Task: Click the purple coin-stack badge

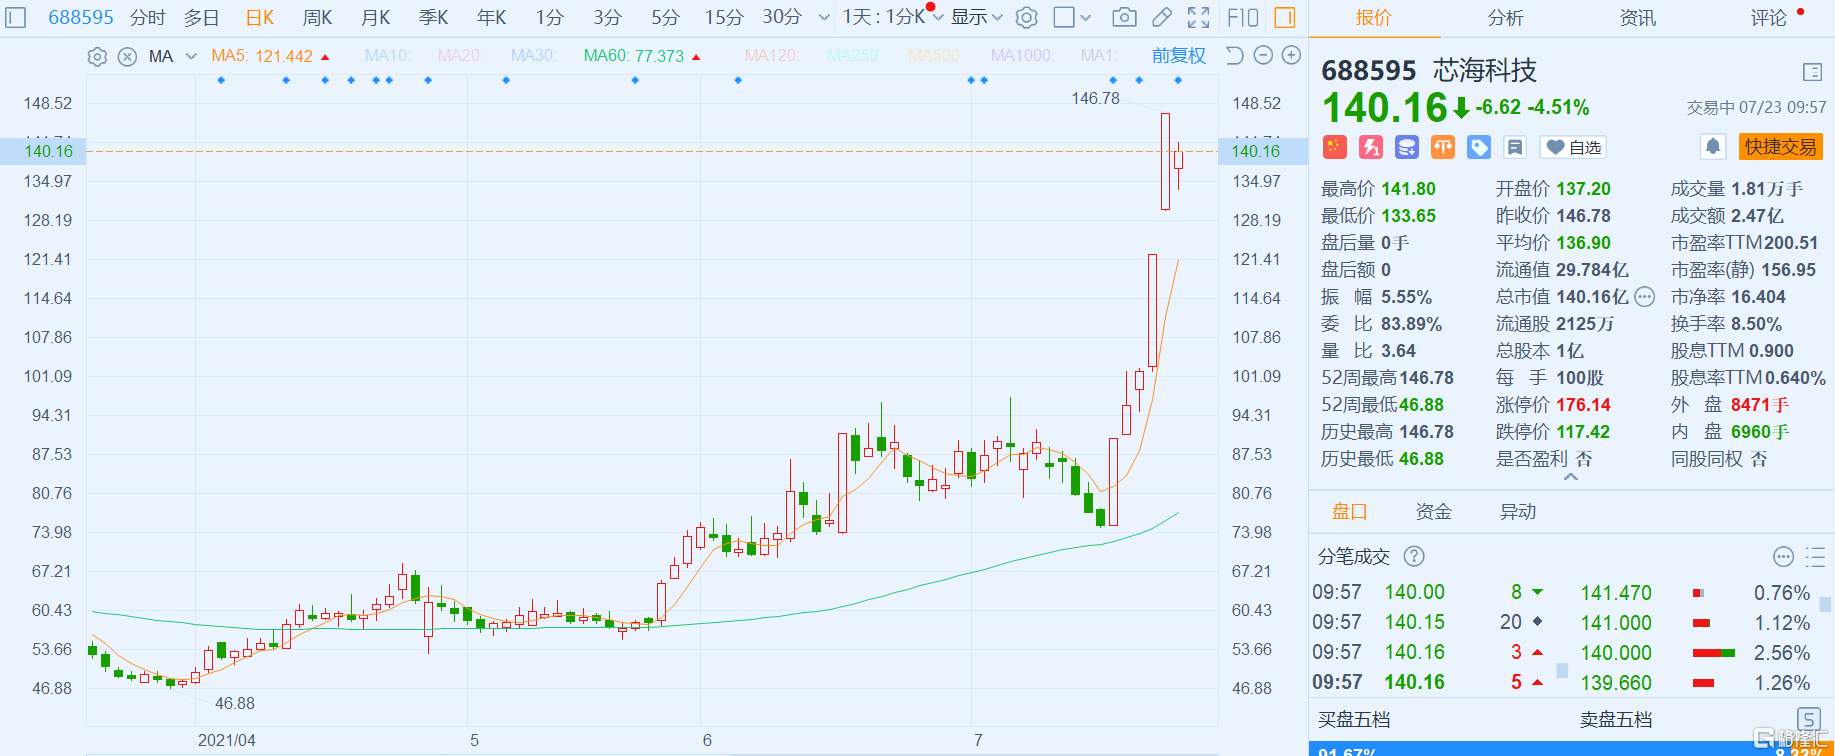Action: point(1406,147)
